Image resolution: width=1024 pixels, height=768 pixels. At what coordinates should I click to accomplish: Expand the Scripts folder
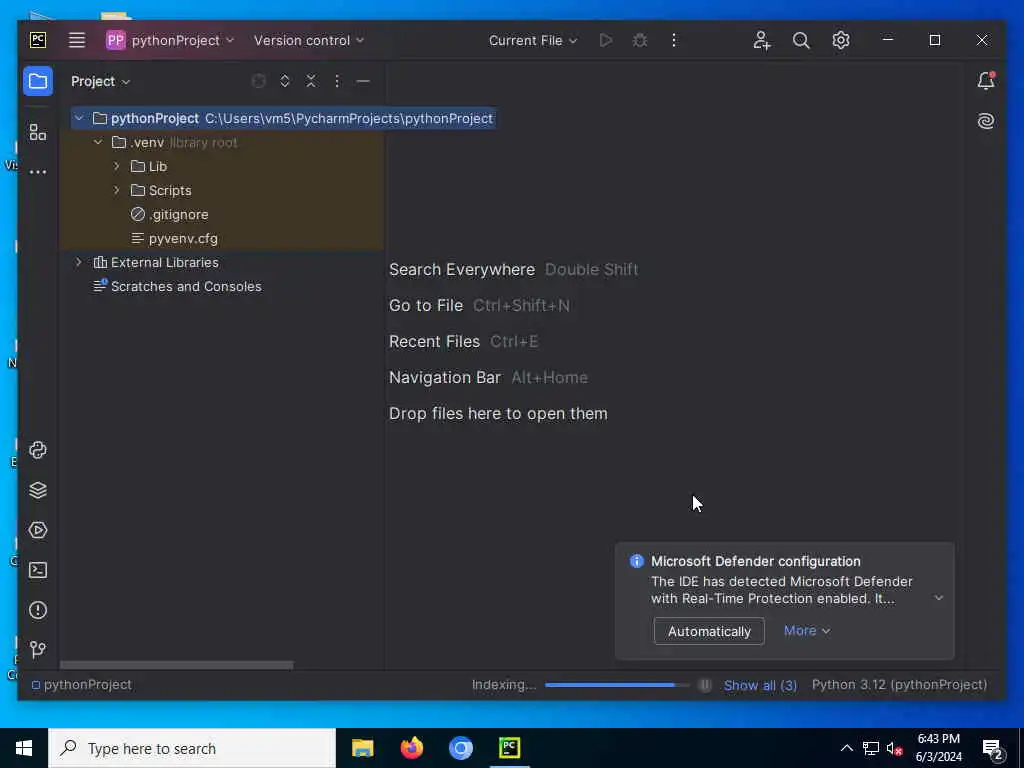point(117,191)
